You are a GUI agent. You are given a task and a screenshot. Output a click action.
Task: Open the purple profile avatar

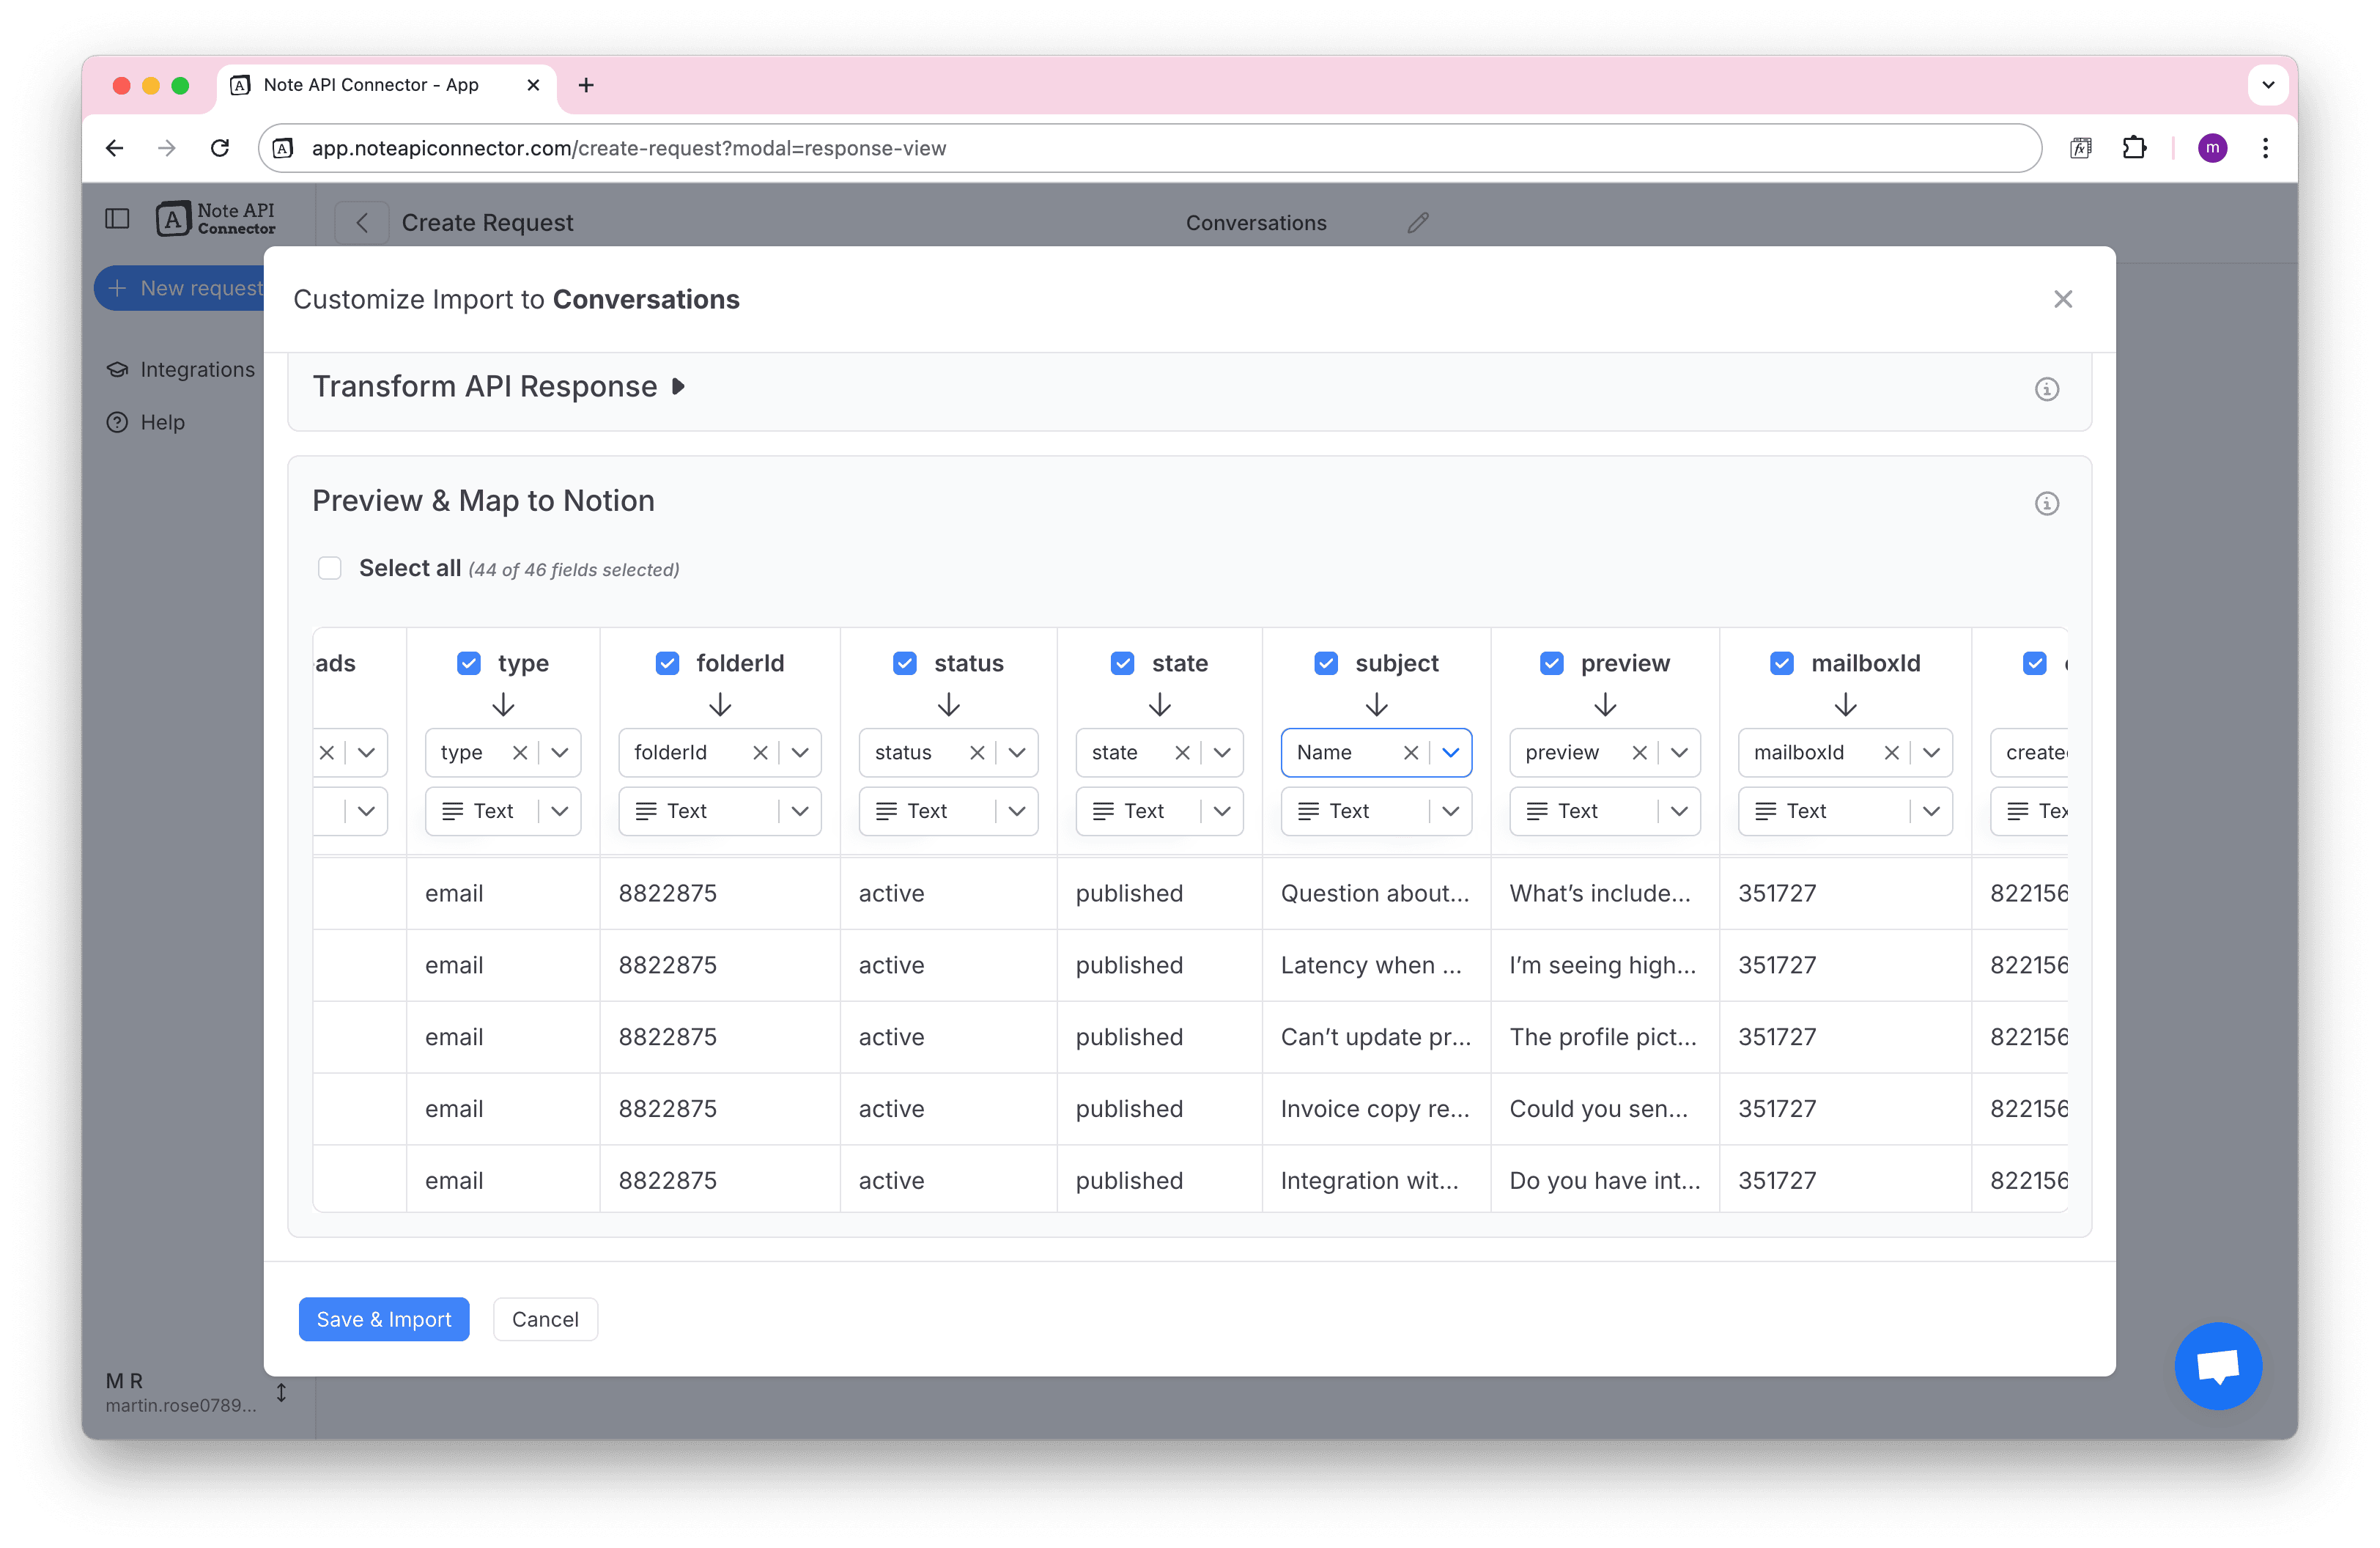coord(2212,148)
